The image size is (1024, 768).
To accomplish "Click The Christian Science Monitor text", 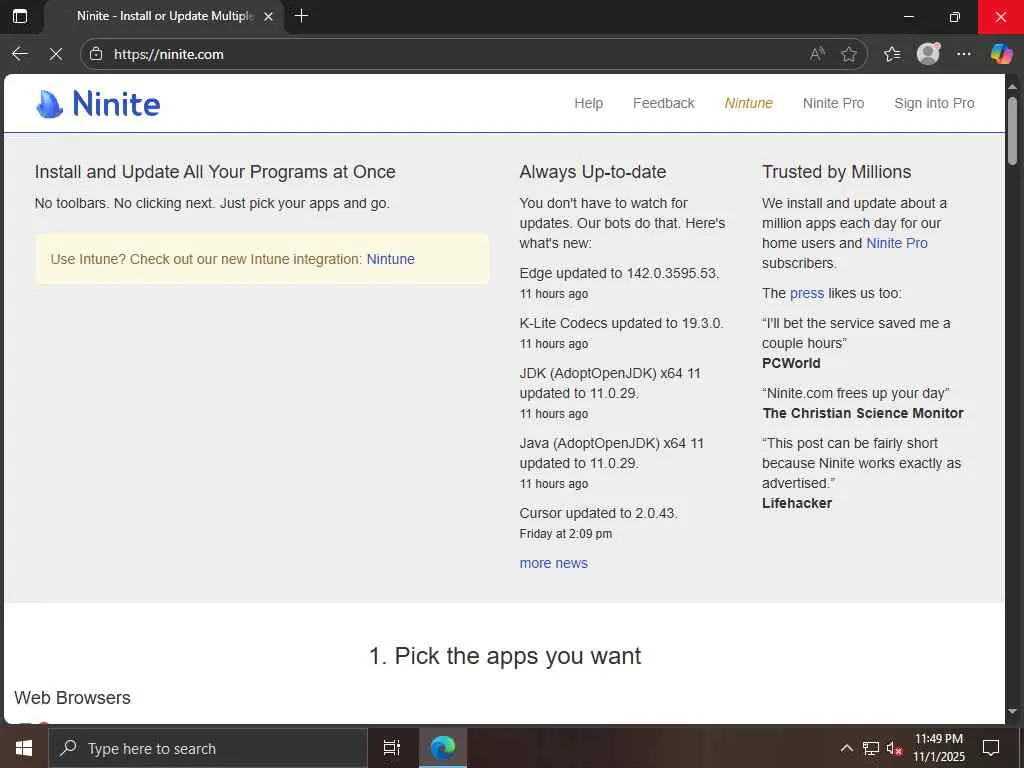I will point(863,413).
